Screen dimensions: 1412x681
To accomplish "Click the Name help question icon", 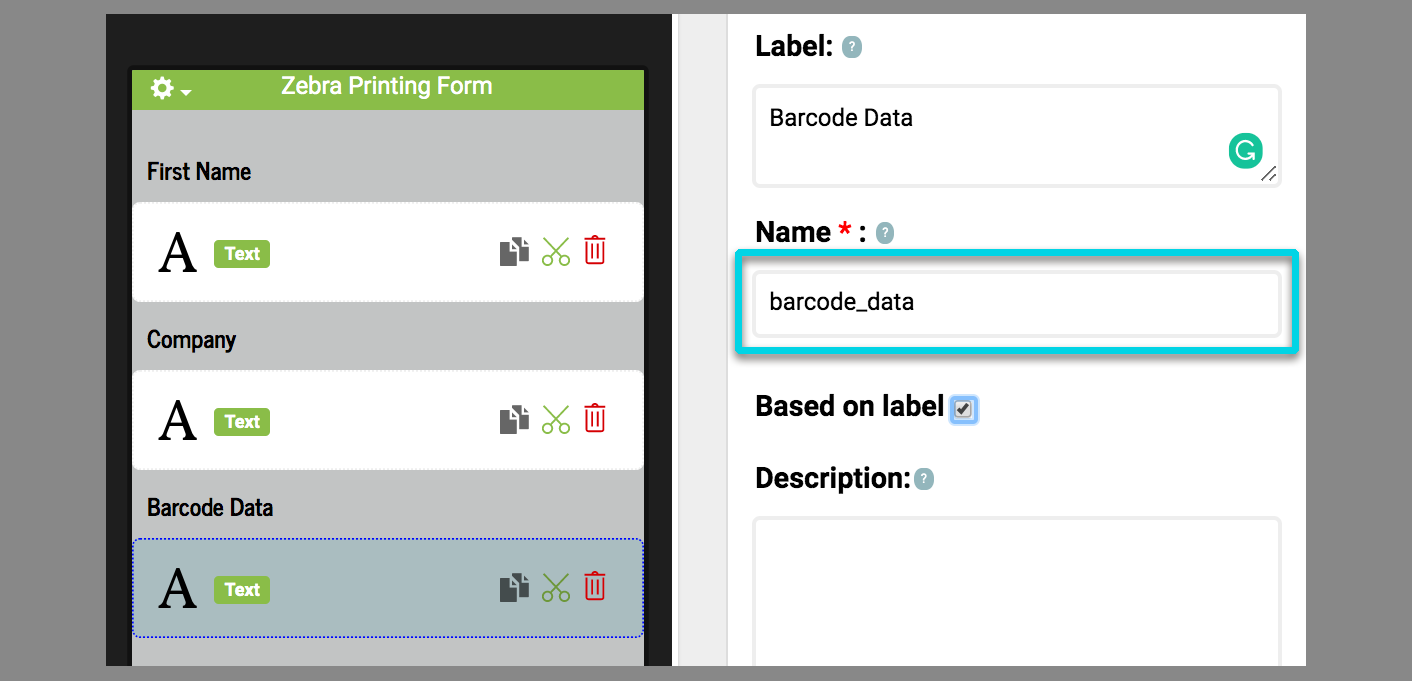I will coord(885,233).
